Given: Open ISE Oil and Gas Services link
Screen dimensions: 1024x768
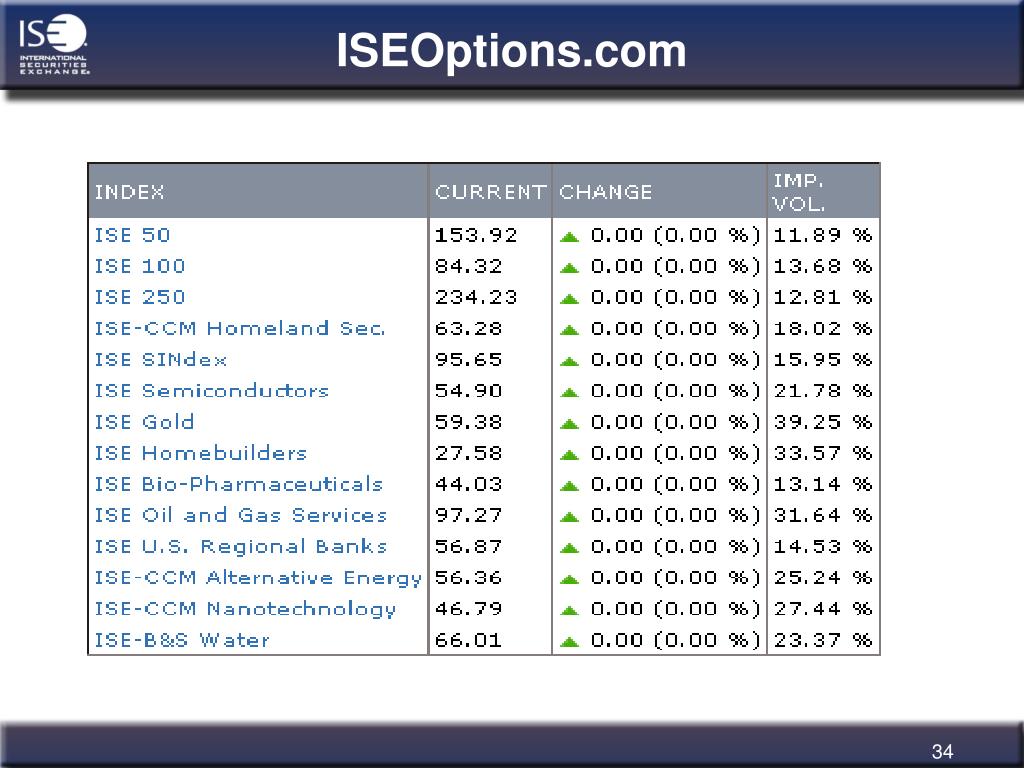Looking at the screenshot, I should point(241,515).
